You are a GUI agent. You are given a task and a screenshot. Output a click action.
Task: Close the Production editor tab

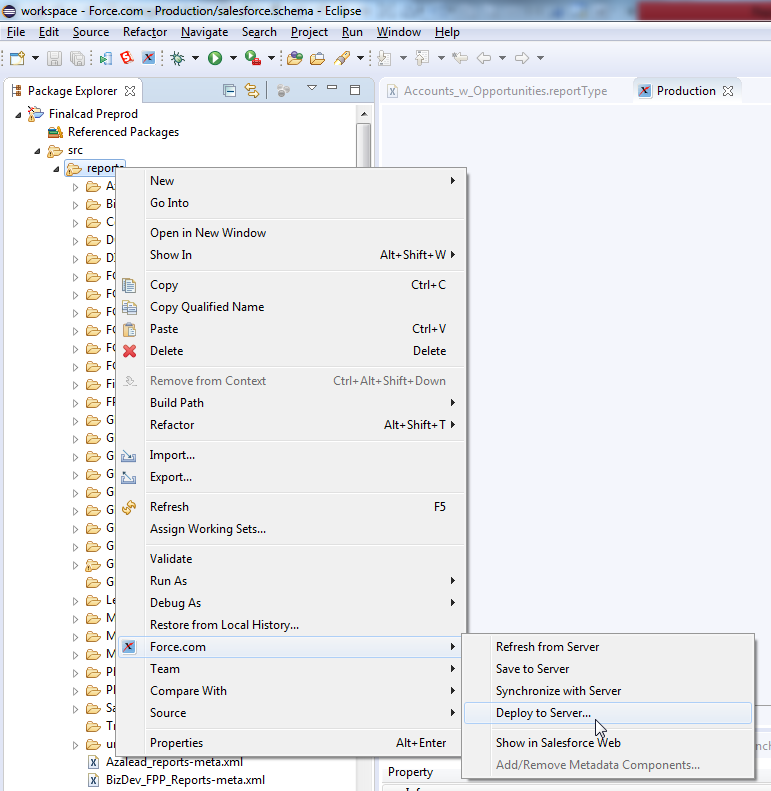728,91
